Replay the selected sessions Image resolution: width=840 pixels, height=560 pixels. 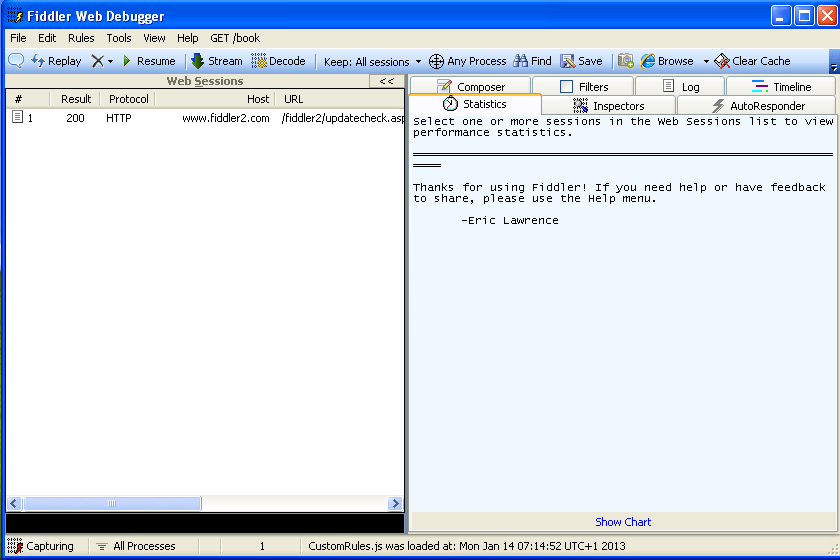[56, 61]
